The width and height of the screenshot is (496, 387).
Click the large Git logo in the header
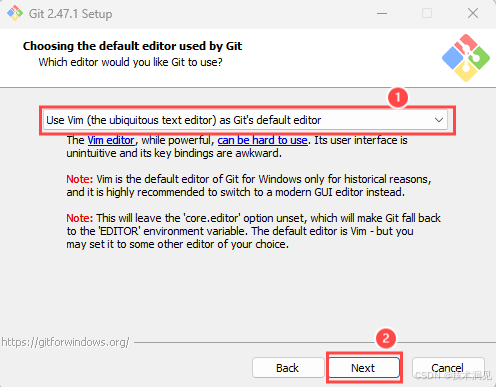(x=466, y=58)
